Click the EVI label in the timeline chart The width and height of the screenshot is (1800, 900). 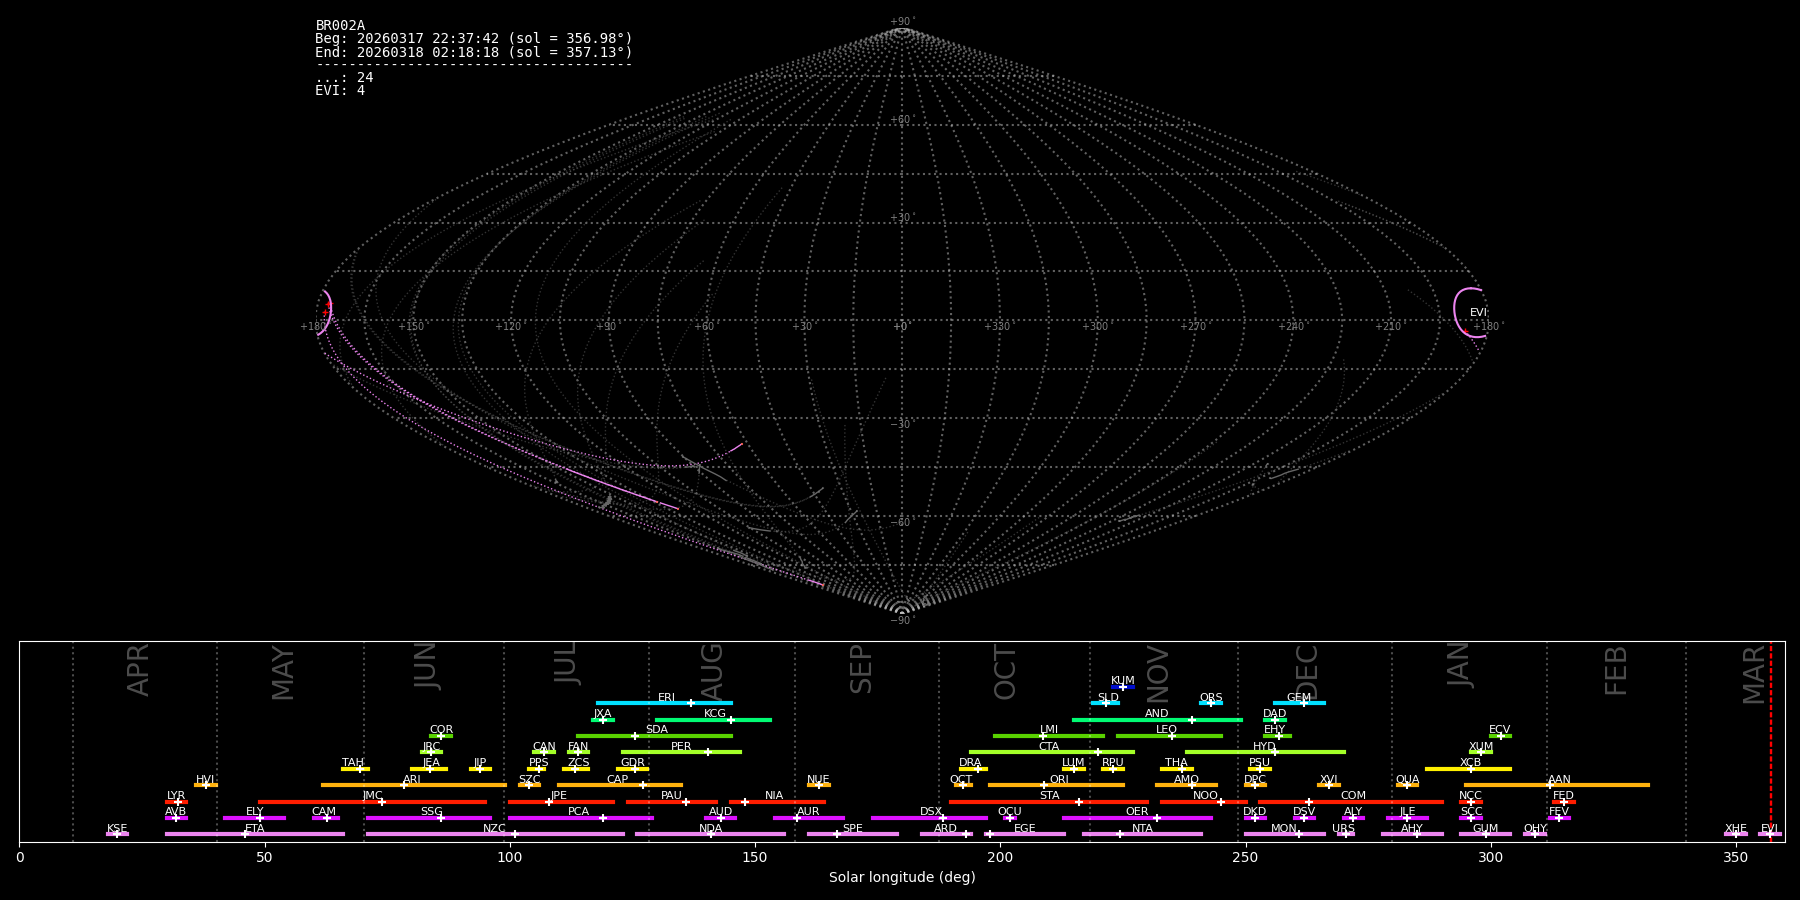pos(1769,828)
